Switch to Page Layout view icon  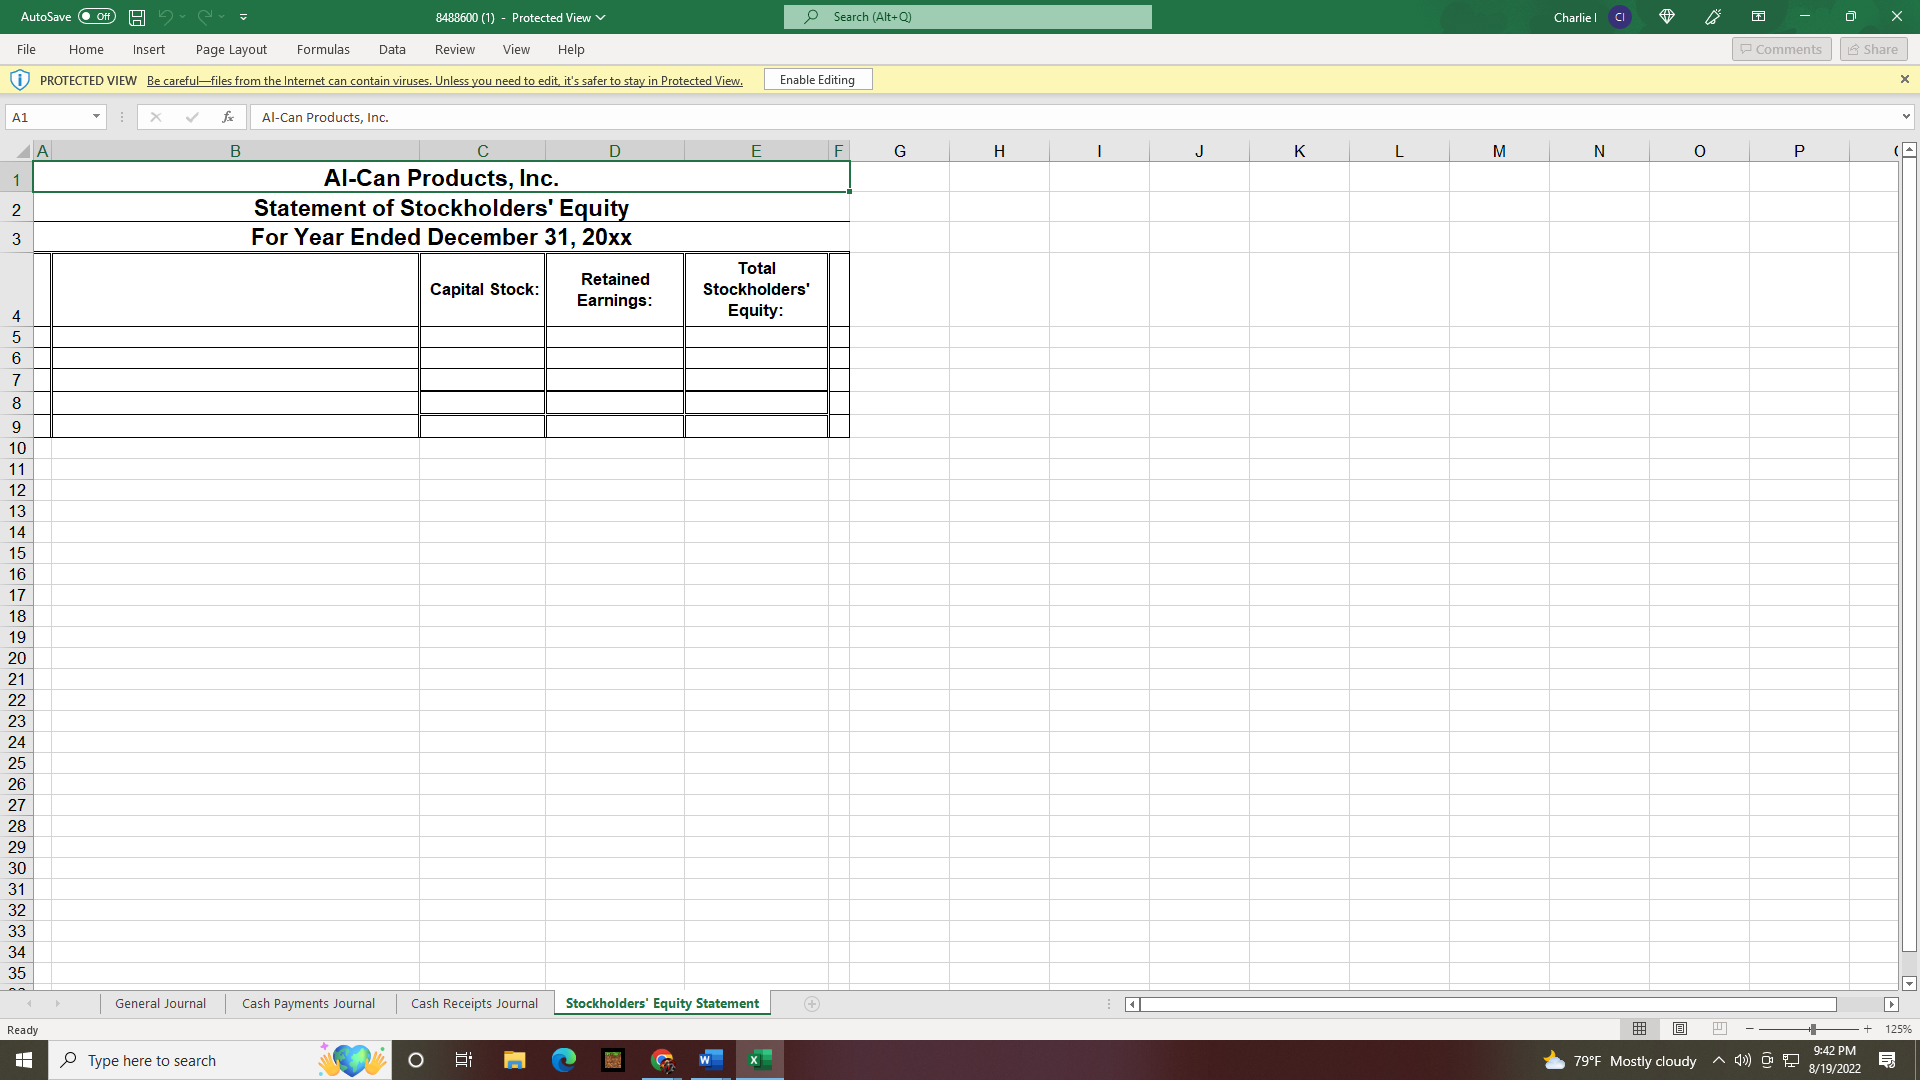point(1680,1029)
